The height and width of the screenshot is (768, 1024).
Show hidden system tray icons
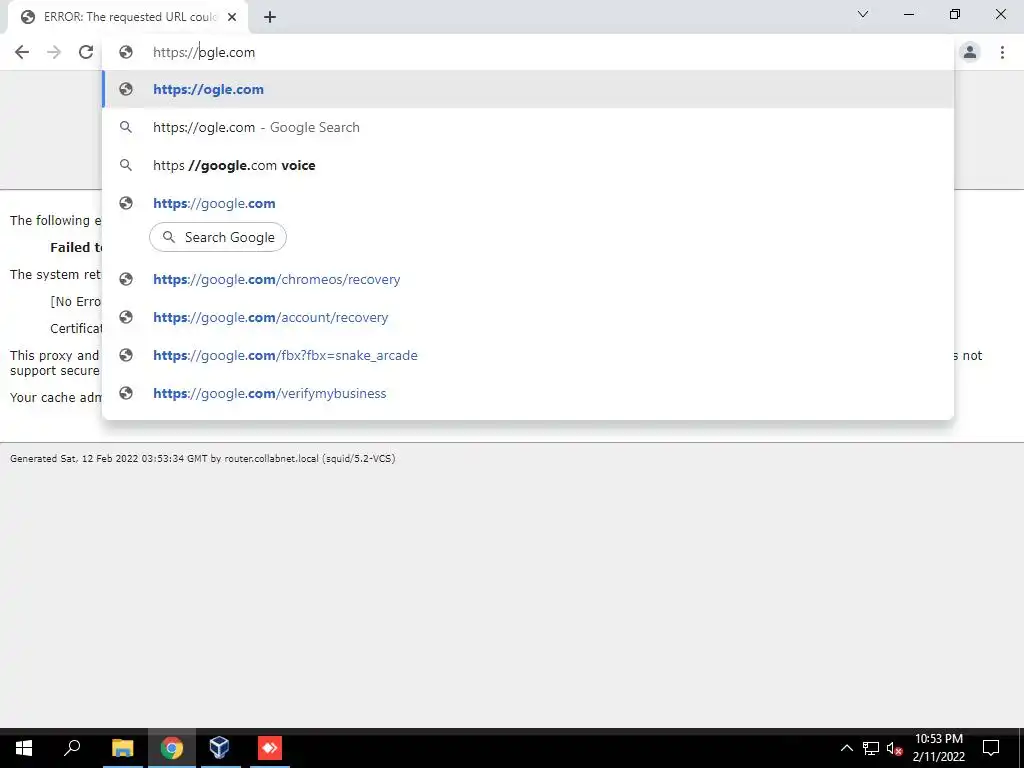click(846, 748)
